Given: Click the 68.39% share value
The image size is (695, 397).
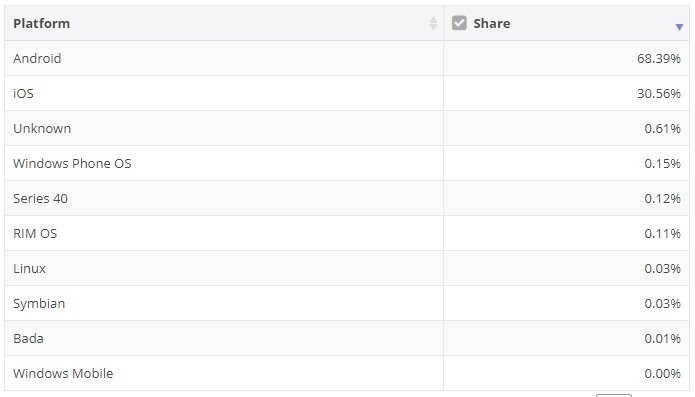Looking at the screenshot, I should [x=659, y=58].
